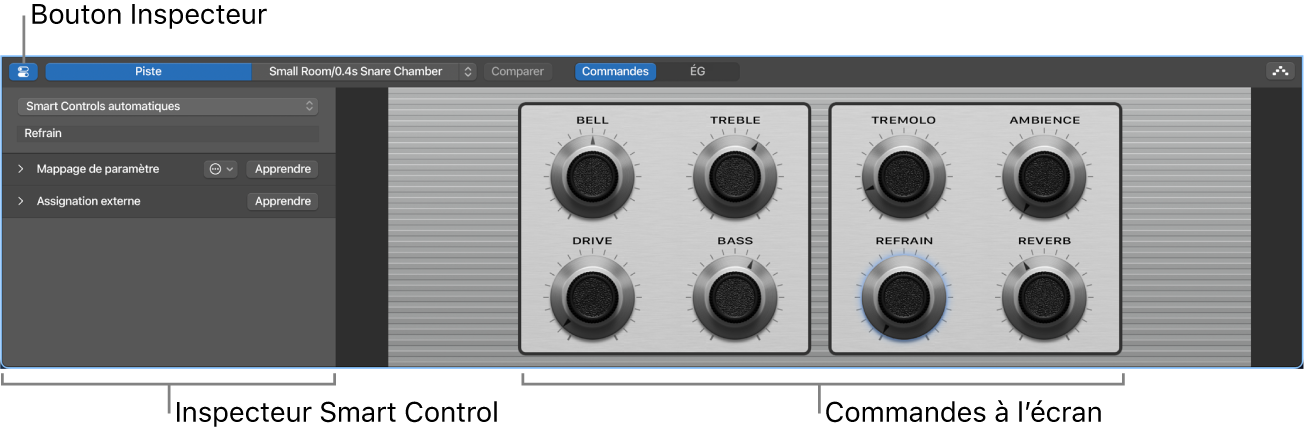Image resolution: width=1306 pixels, height=436 pixels.
Task: Expand the Mappage de paramètre section
Action: (x=21, y=170)
